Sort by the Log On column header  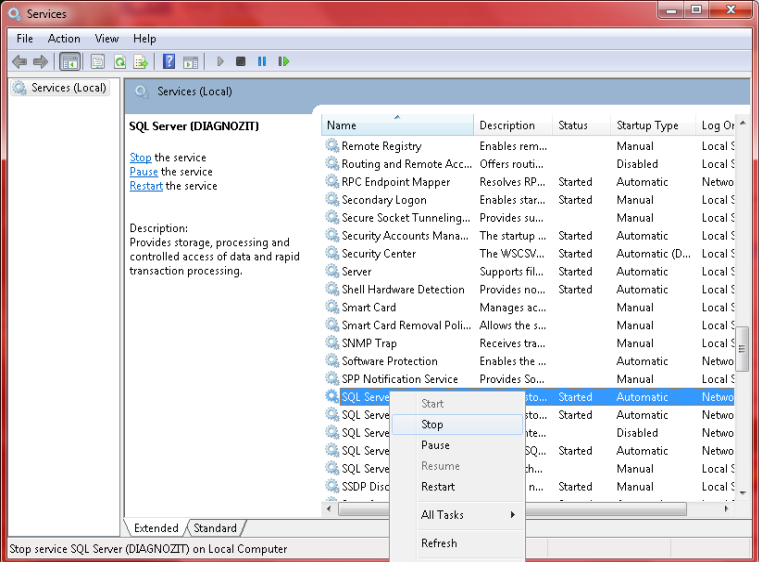pyautogui.click(x=715, y=125)
